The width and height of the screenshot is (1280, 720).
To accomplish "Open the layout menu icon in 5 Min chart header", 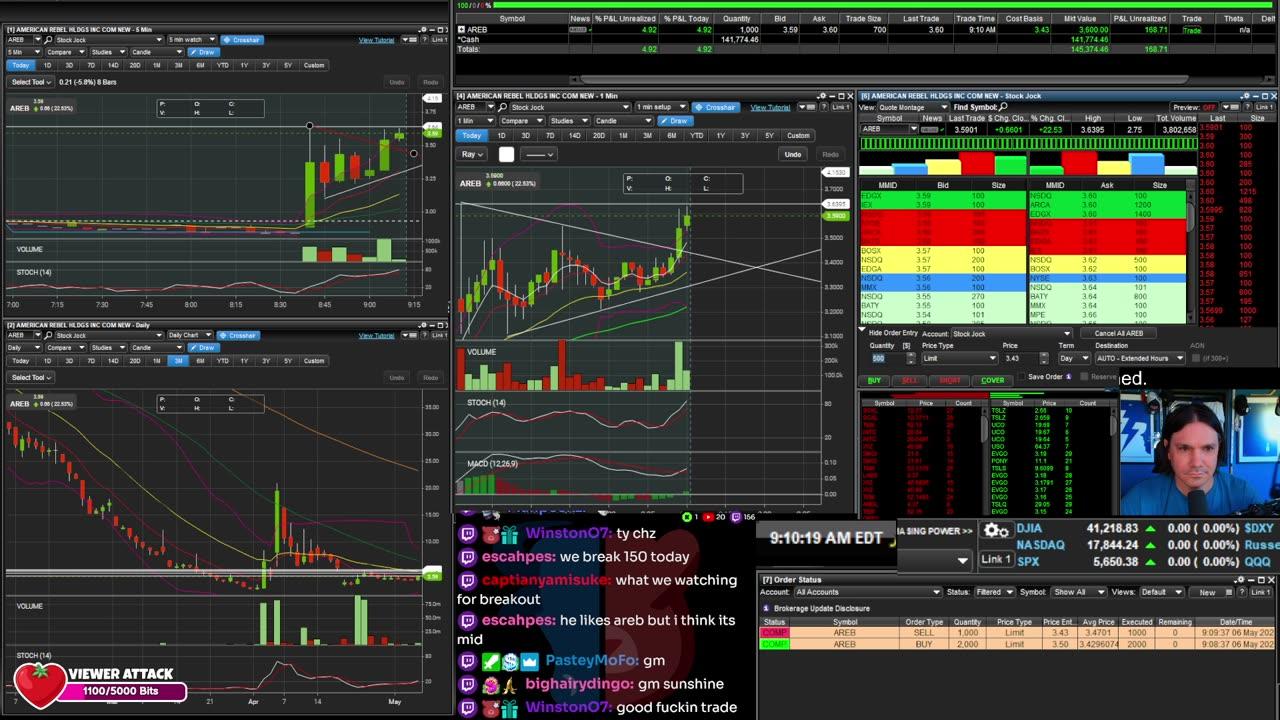I will click(x=409, y=40).
